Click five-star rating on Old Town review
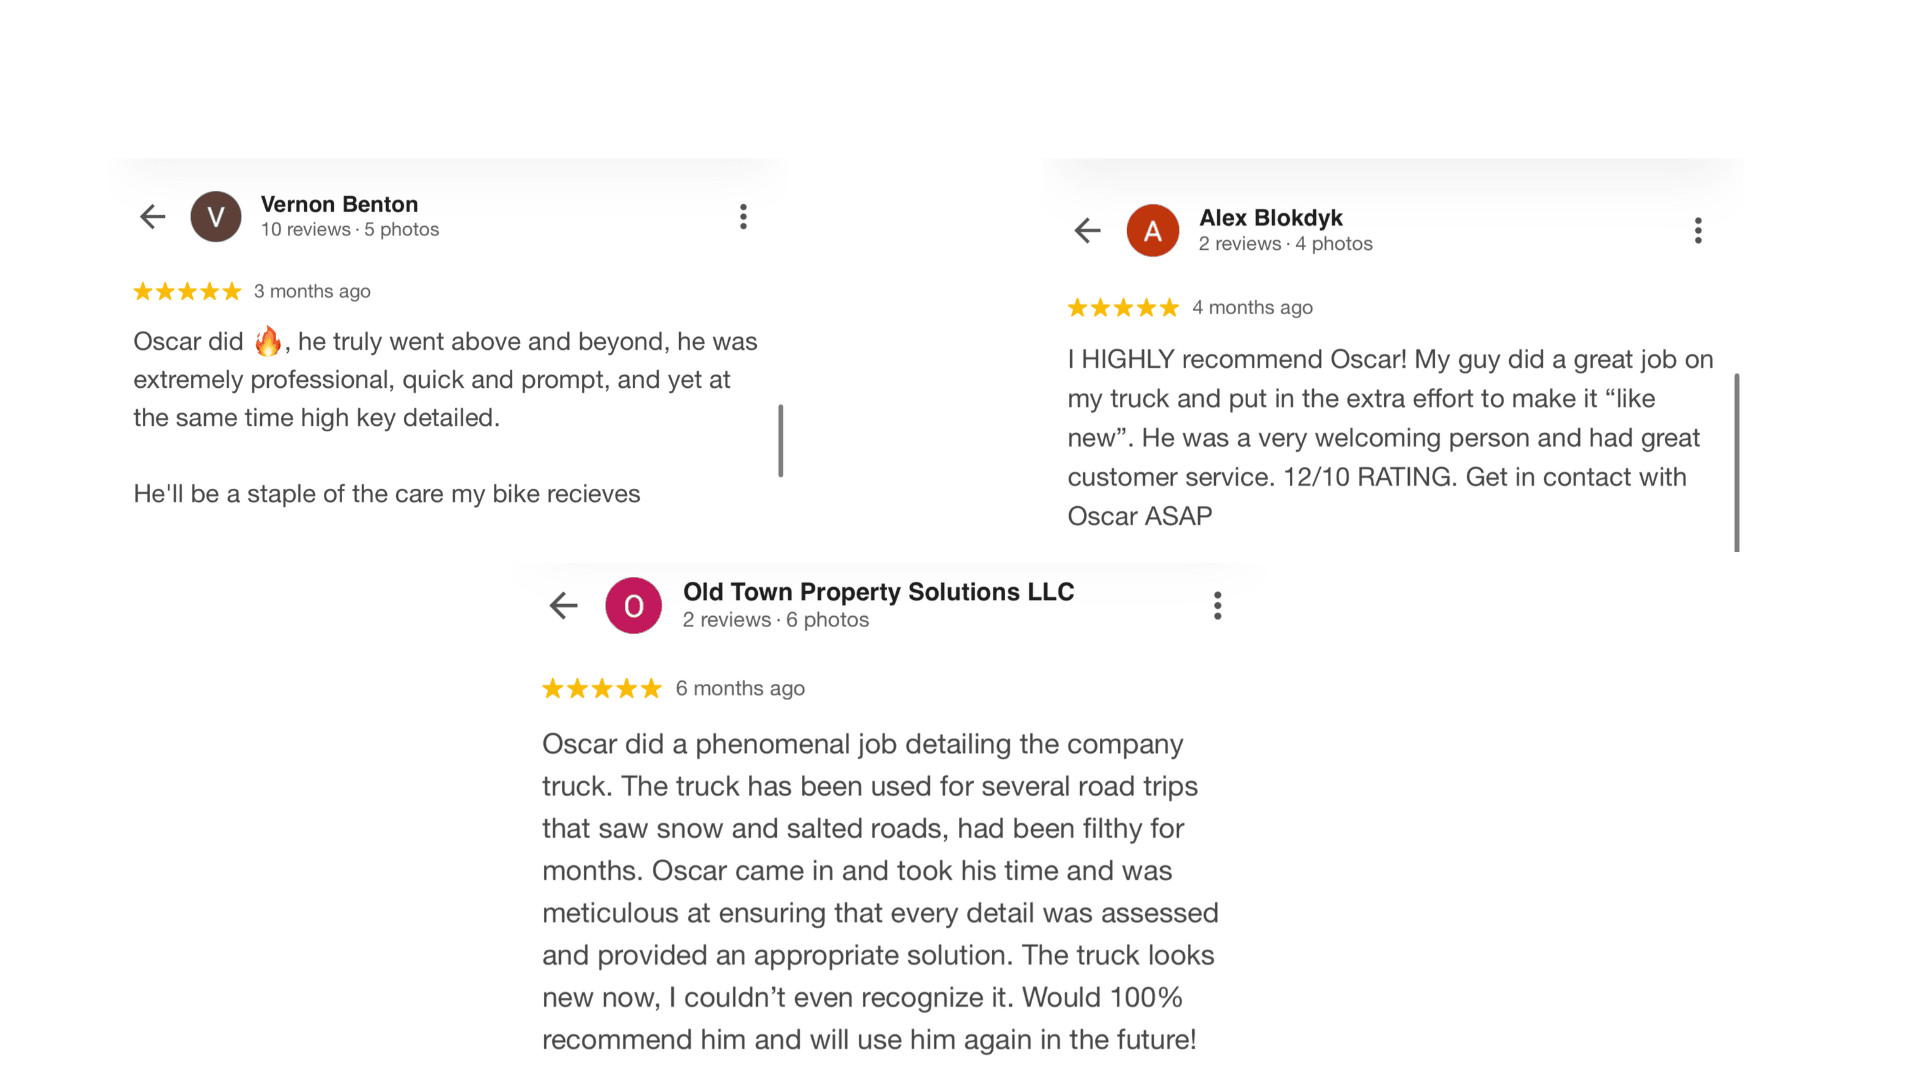 coord(601,688)
